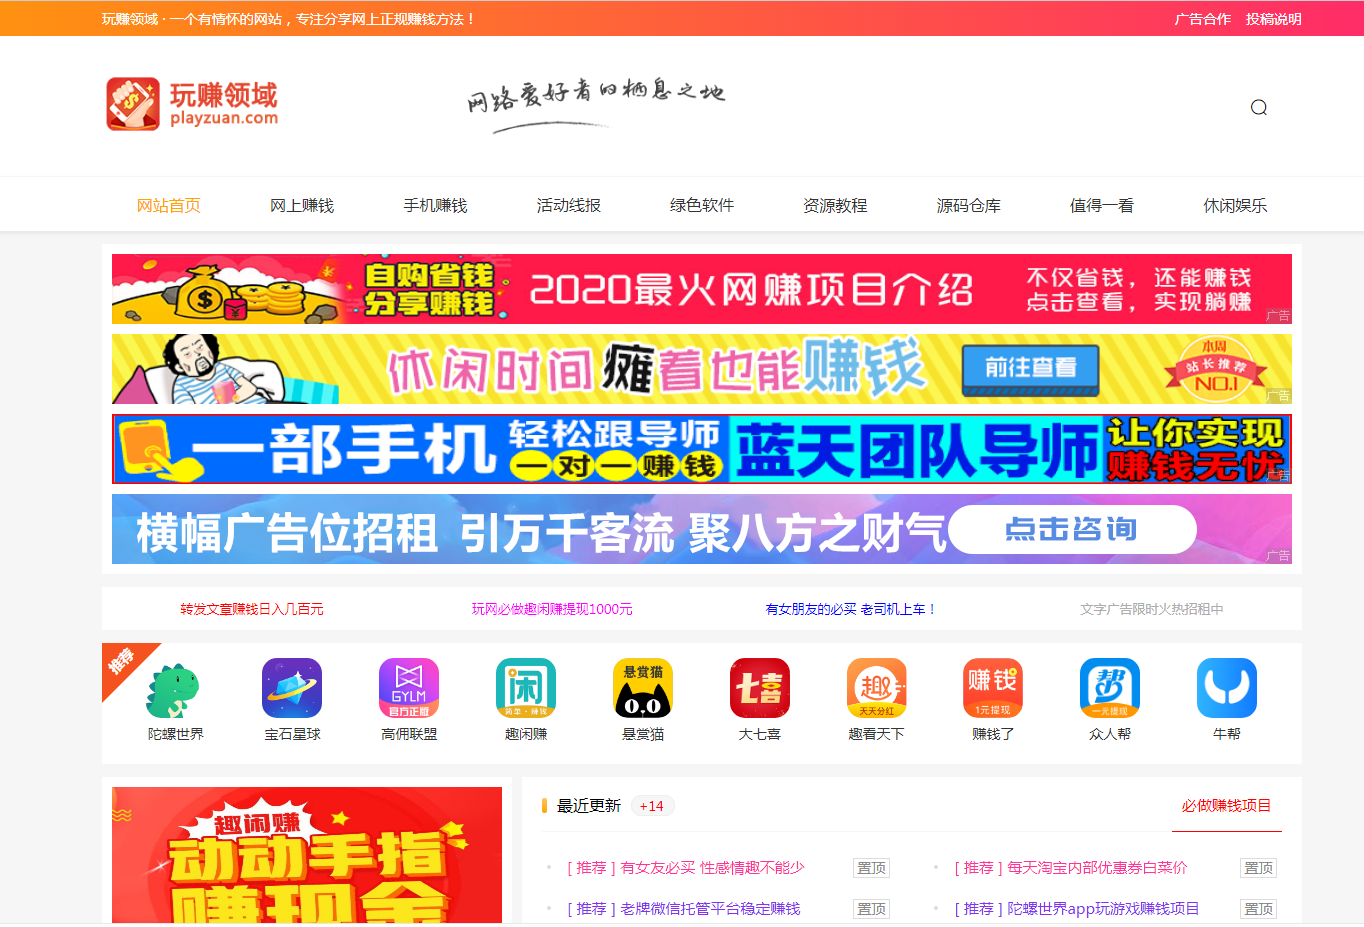Open the 众人帮 app icon
Screen dimensions: 1364x927
(x=1110, y=689)
